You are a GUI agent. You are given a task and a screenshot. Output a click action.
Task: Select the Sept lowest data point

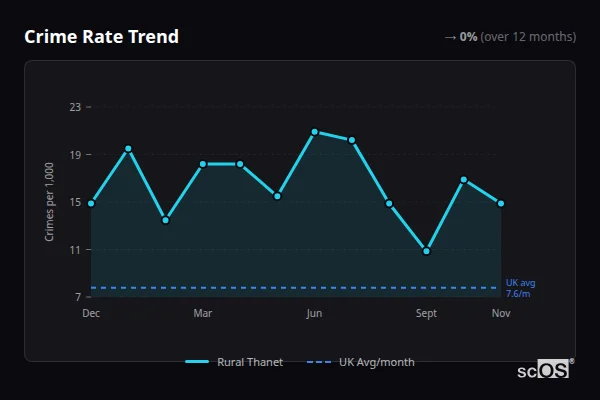[x=426, y=251]
